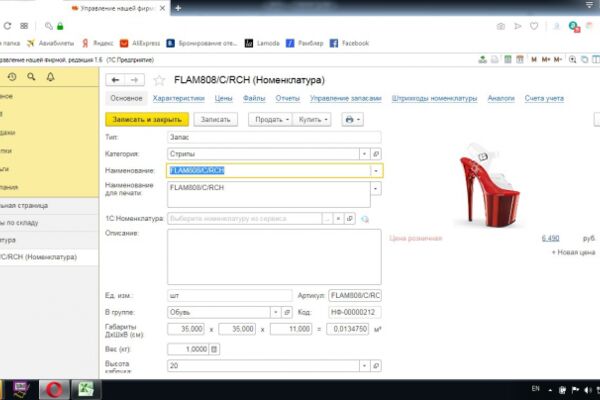This screenshot has height=400, width=600.
Task: Open the Цены tab
Action: pyautogui.click(x=223, y=98)
